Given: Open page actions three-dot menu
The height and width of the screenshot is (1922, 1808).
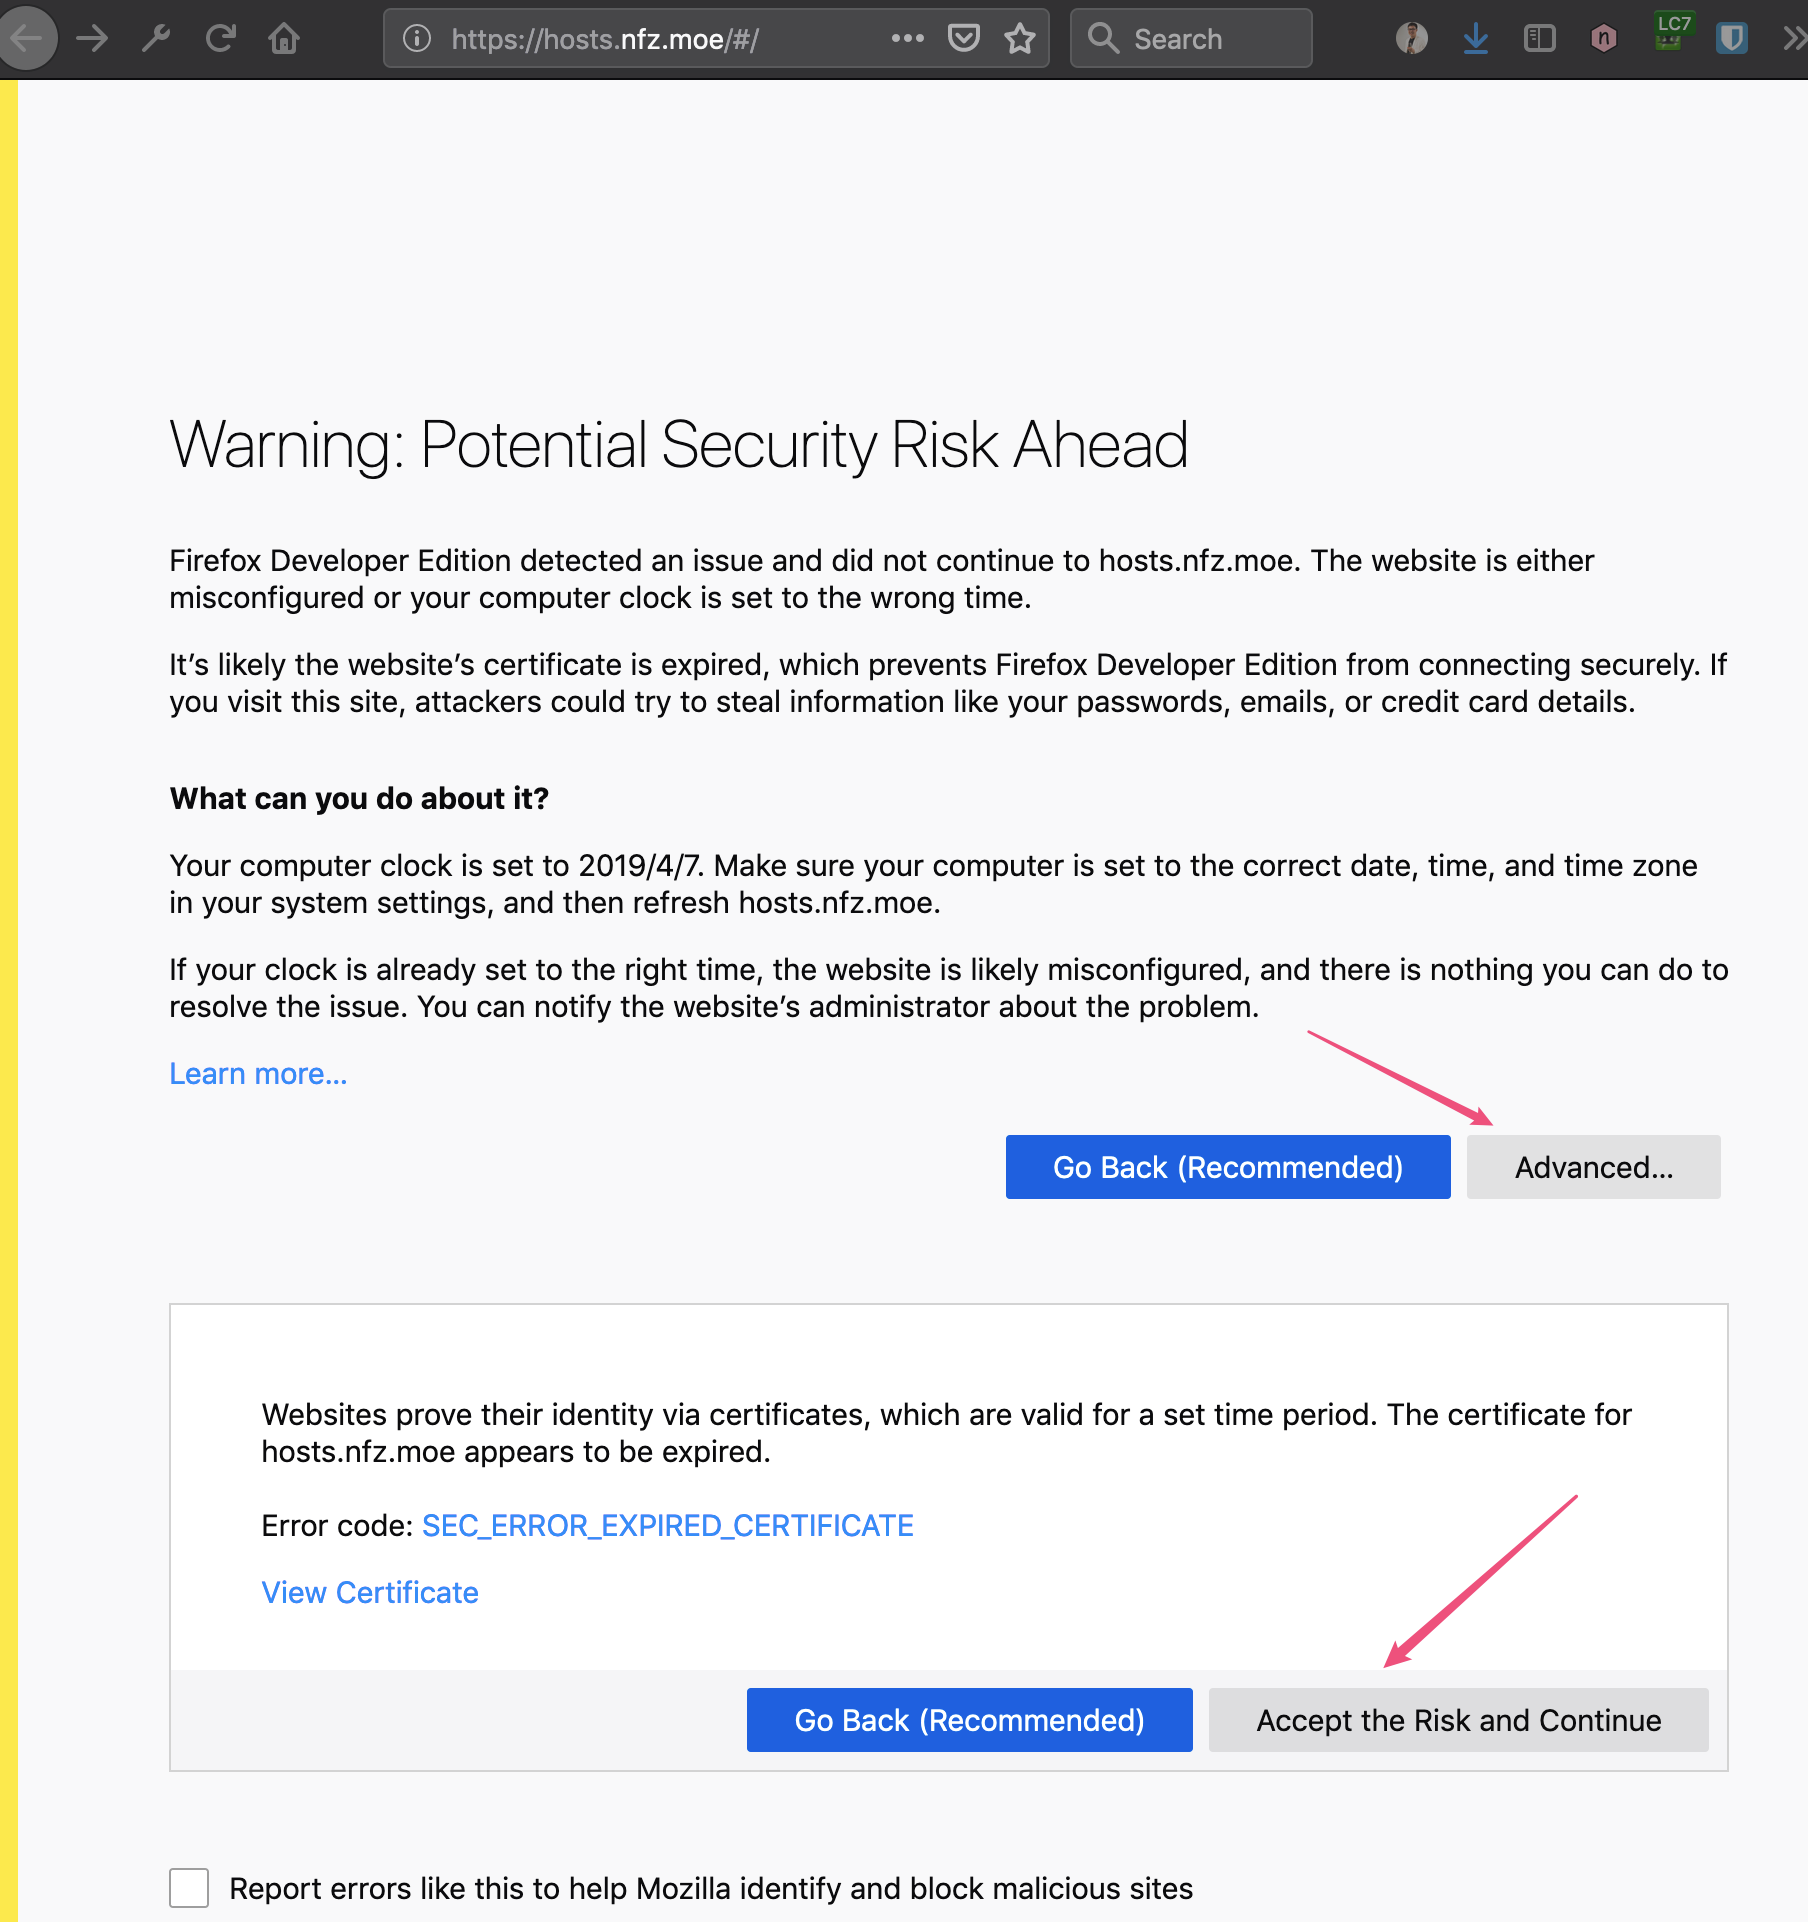Looking at the screenshot, I should coord(907,39).
